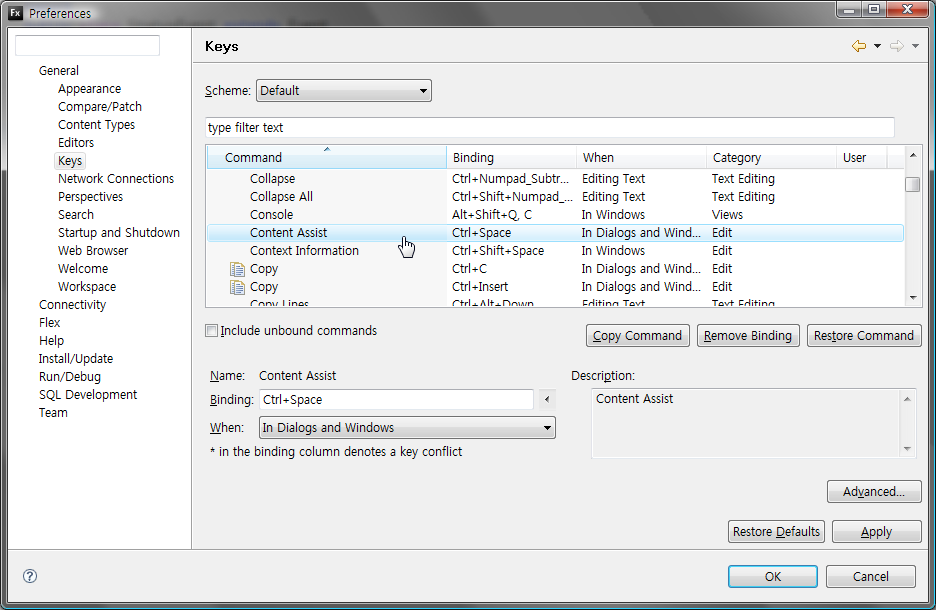Screen dimensions: 936x610
Task: Click the help question mark icon
Action: (x=30, y=576)
